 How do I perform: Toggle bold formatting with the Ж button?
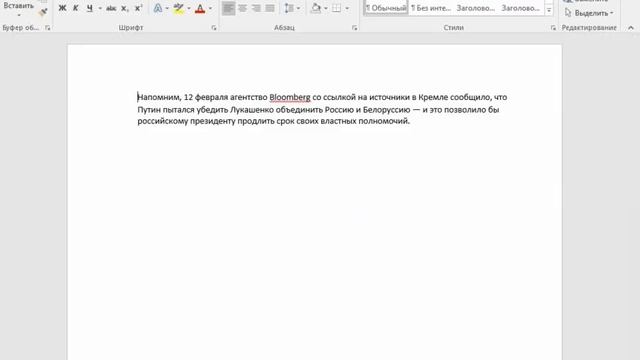(x=62, y=8)
